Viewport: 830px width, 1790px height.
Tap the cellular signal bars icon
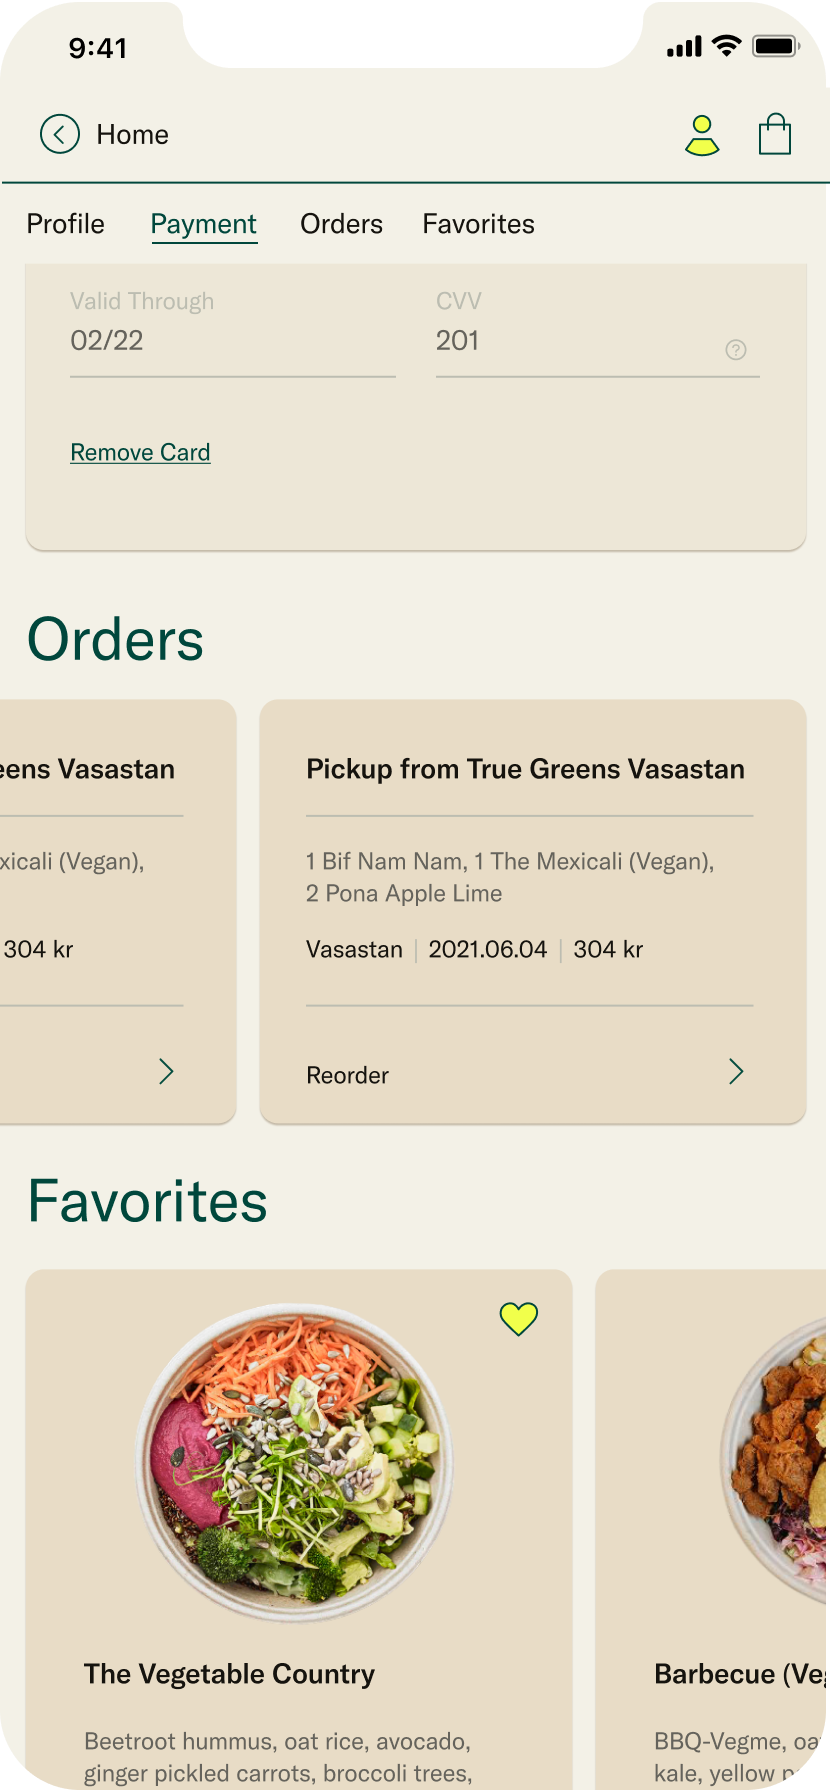pos(685,47)
